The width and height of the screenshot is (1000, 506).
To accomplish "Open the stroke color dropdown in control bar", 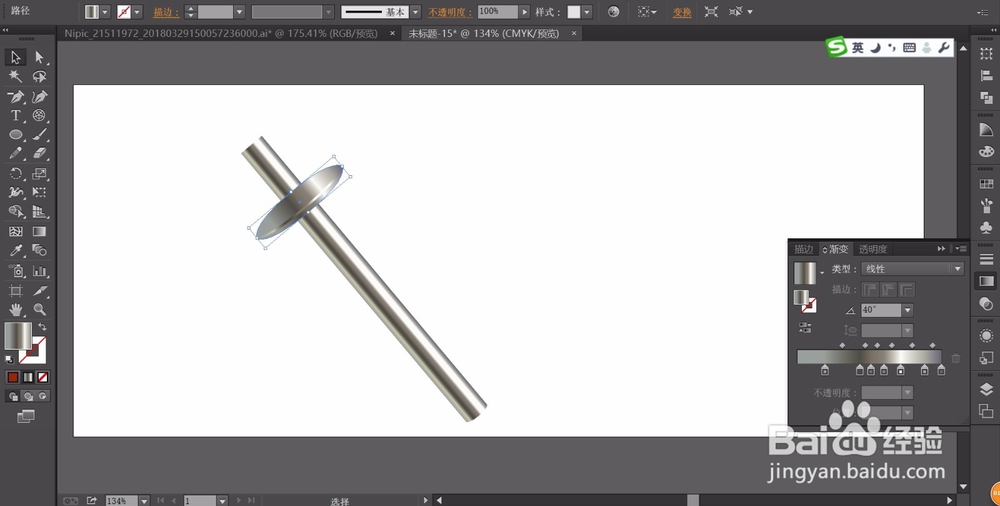I will point(137,11).
